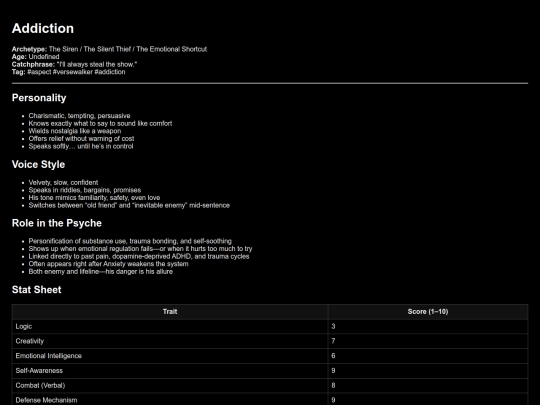The width and height of the screenshot is (540, 405).
Task: Select 'Charismatic, tempting, persuasive' bullet
Action: point(79,116)
